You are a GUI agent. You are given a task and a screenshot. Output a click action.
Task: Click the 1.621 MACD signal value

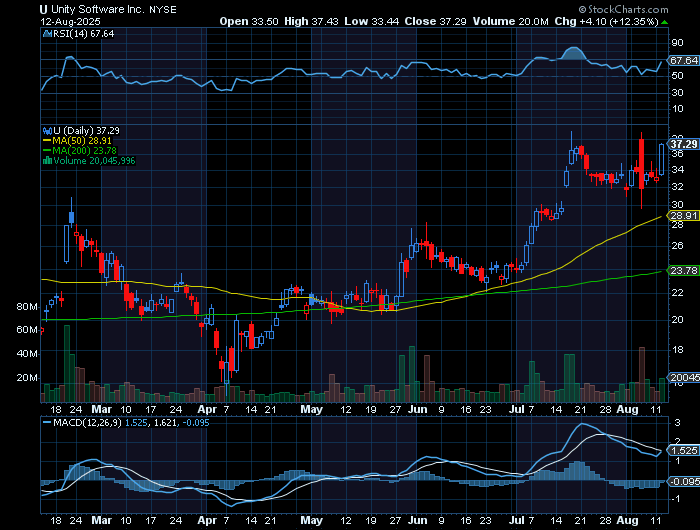pyautogui.click(x=164, y=422)
